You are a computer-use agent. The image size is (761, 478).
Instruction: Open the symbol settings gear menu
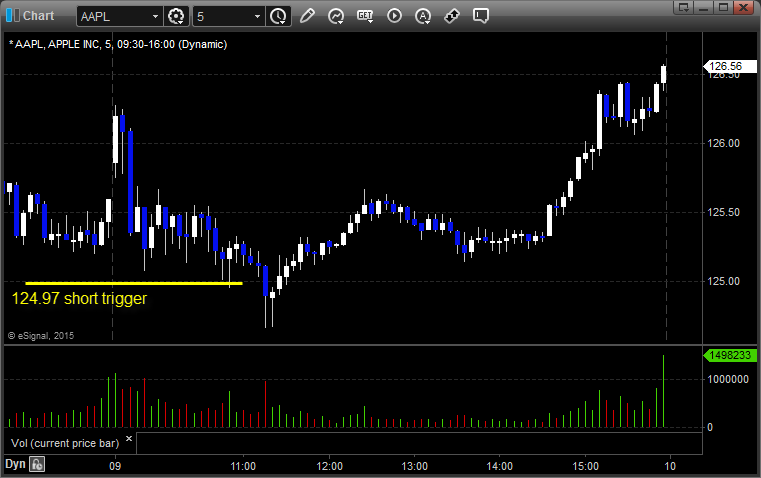click(x=176, y=16)
